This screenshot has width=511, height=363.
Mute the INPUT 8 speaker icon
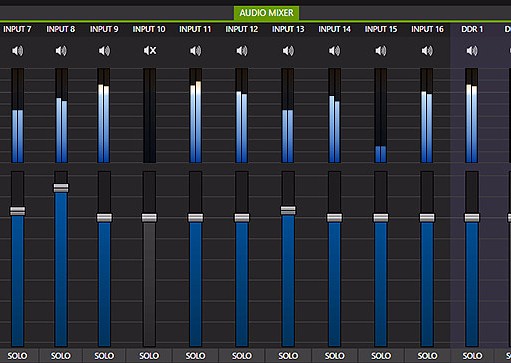tap(61, 51)
